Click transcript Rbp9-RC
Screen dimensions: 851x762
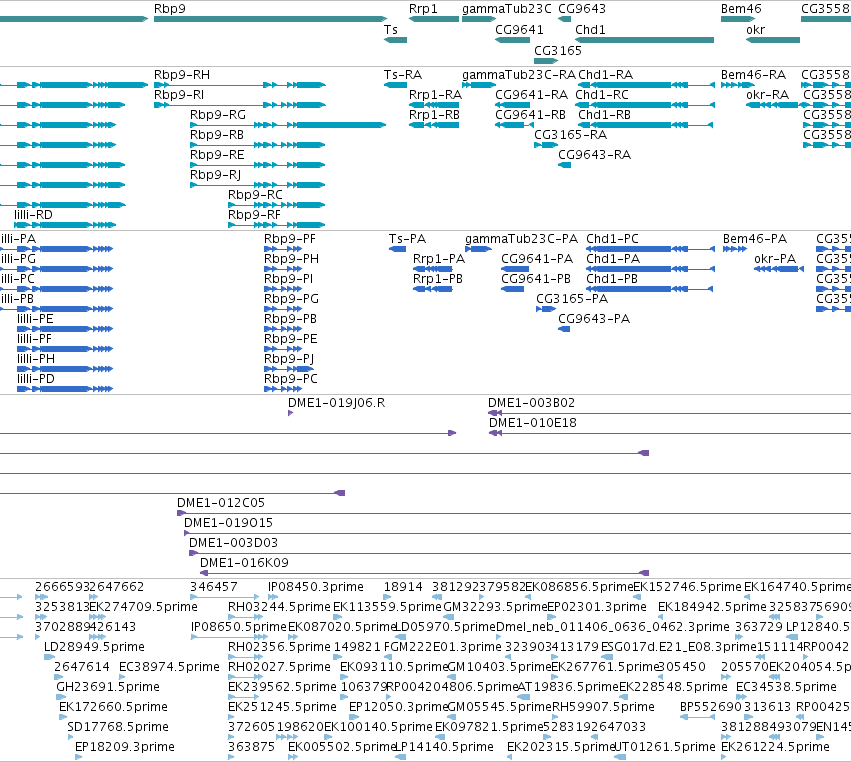pos(255,195)
